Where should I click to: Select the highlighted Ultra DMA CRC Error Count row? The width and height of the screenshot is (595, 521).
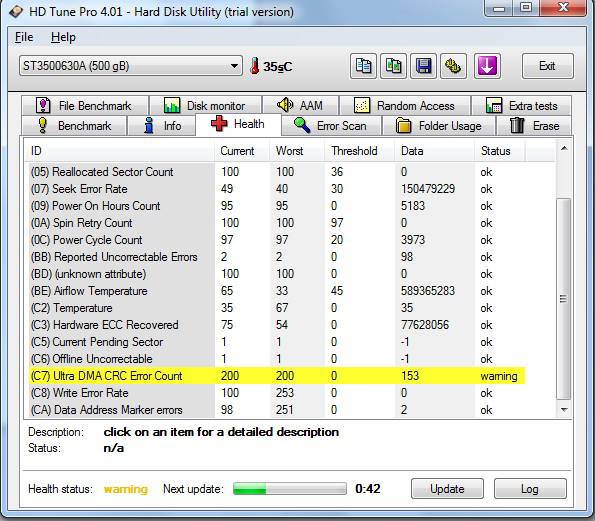[277, 376]
